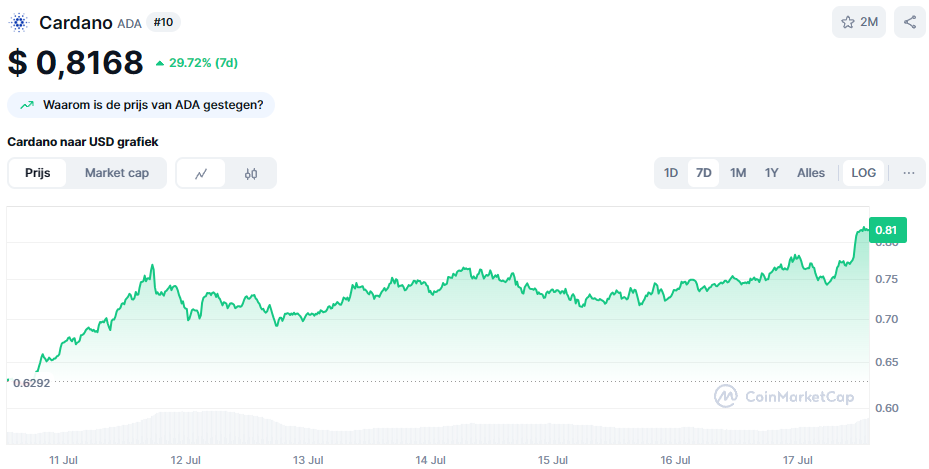Screen dimensions: 929x469
Task: Click the green 0.81 current price label
Action: point(888,230)
